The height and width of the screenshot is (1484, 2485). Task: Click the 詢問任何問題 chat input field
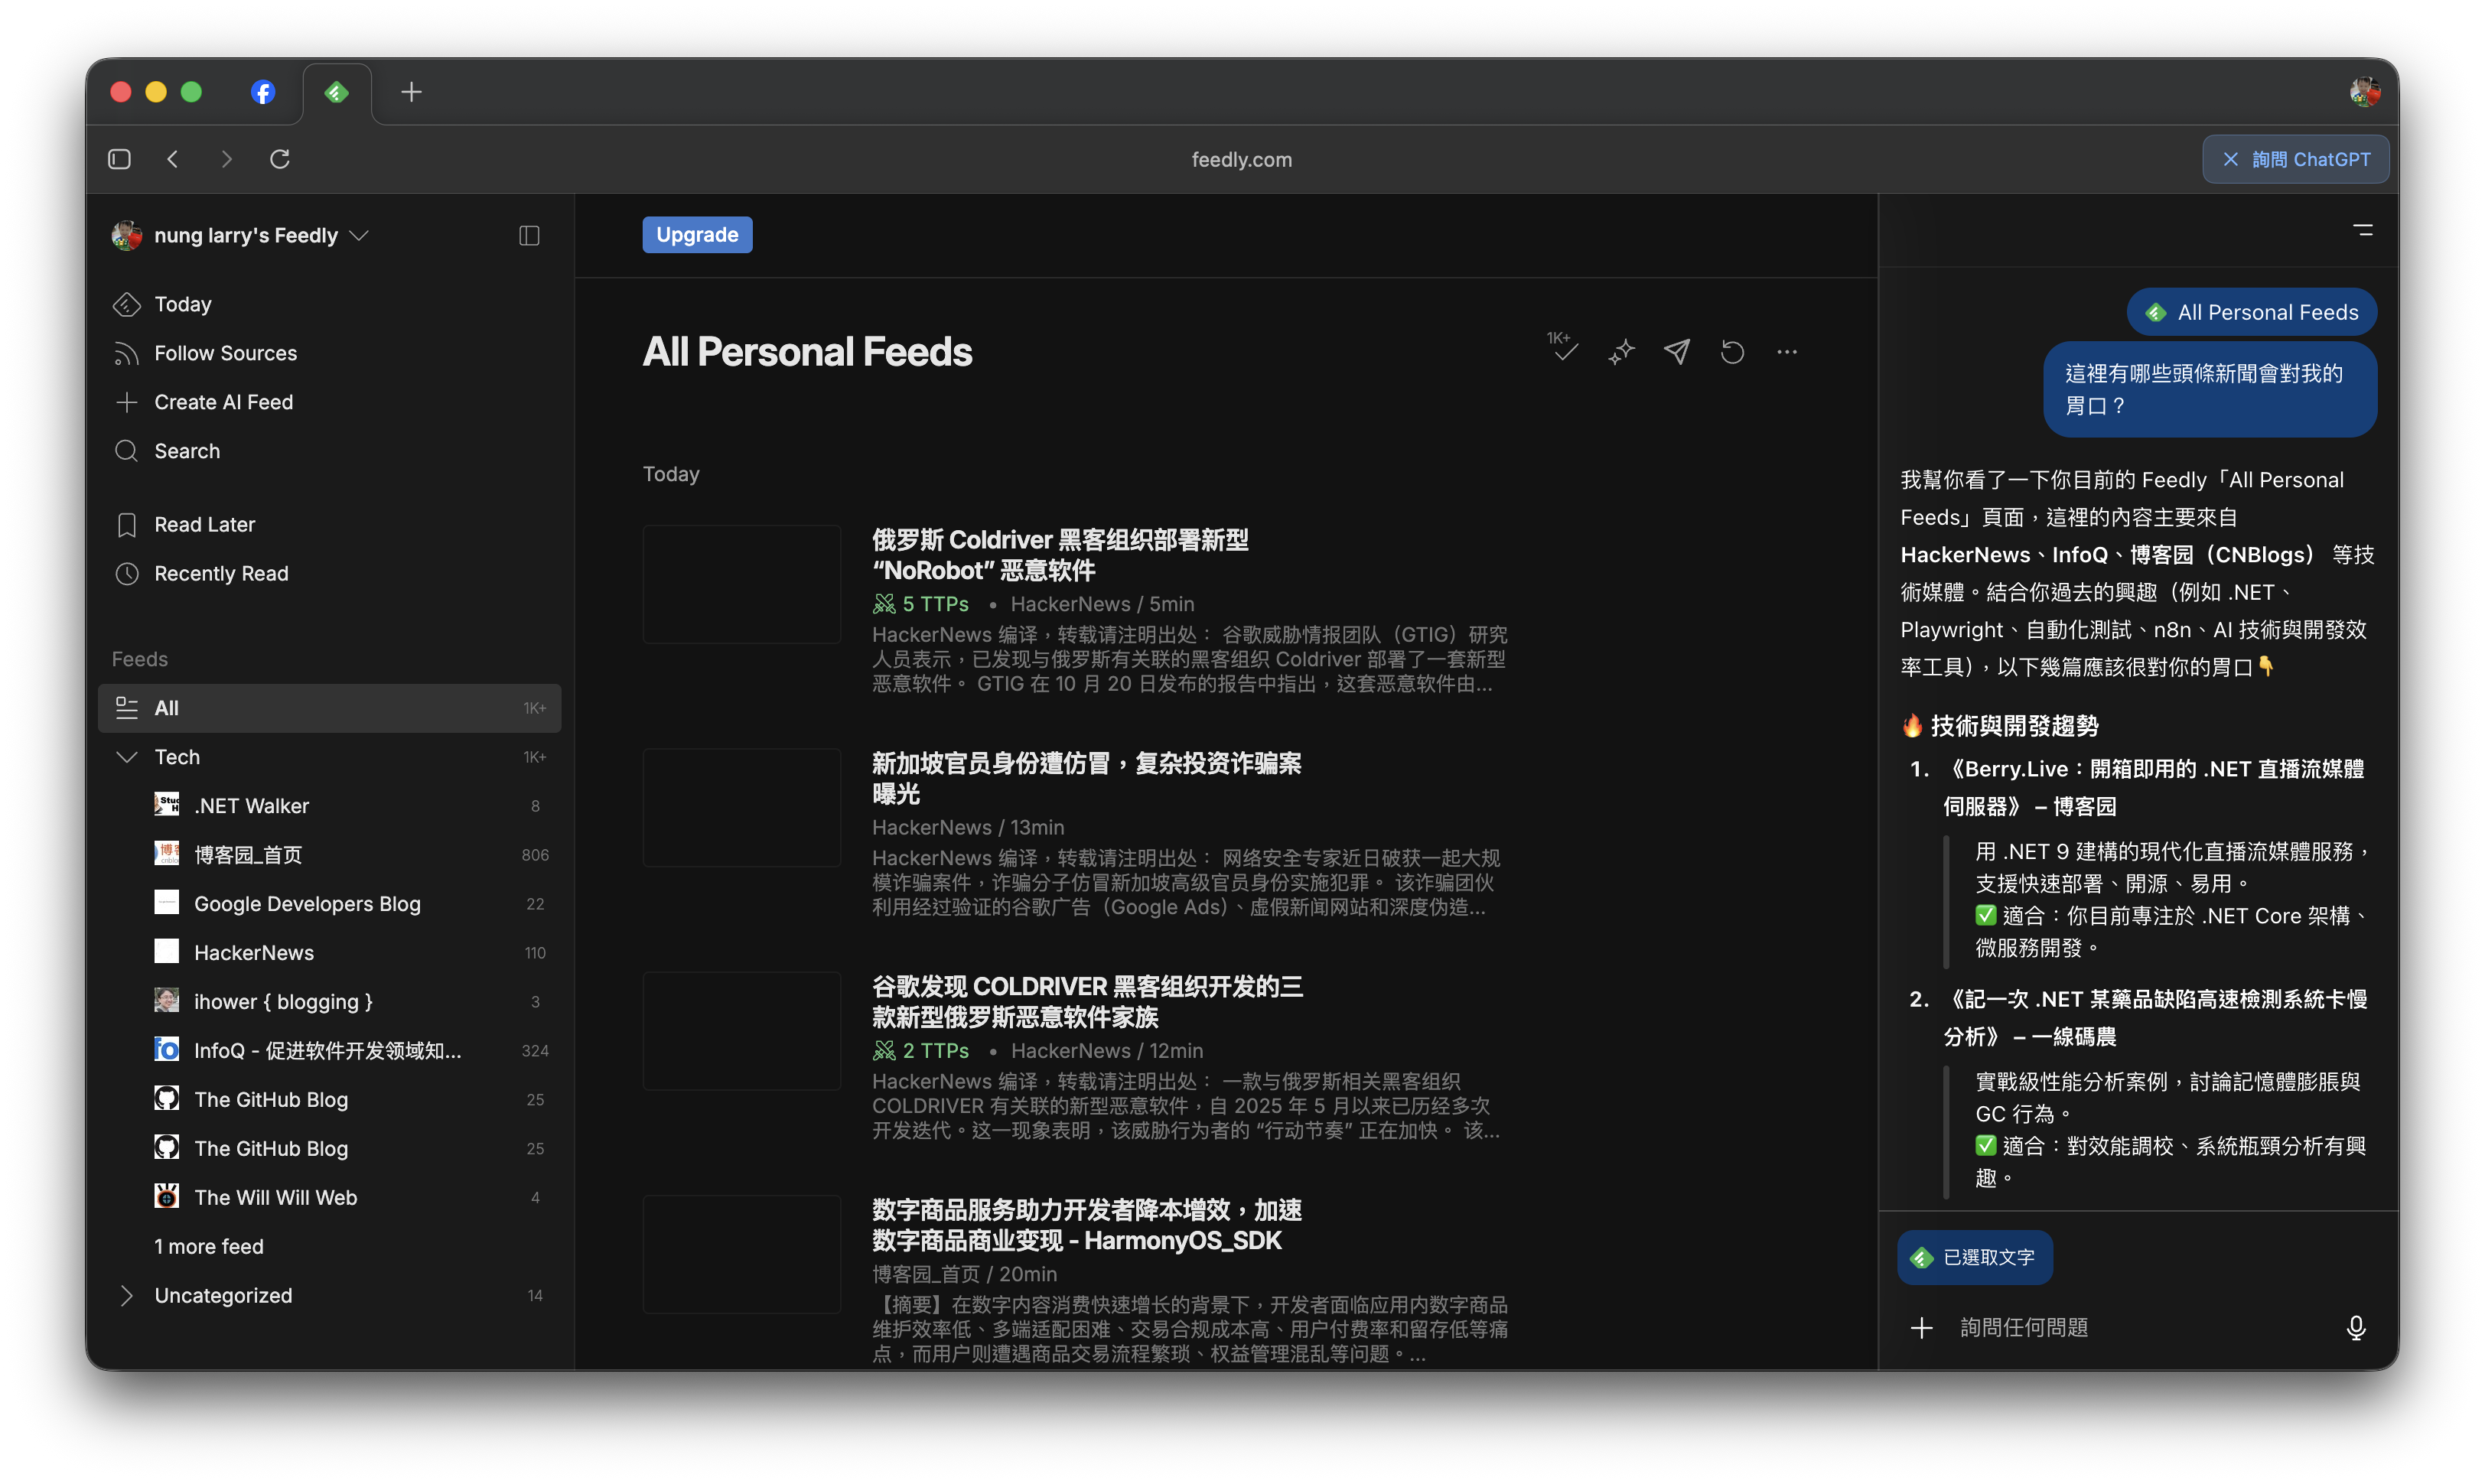pyautogui.click(x=2130, y=1327)
